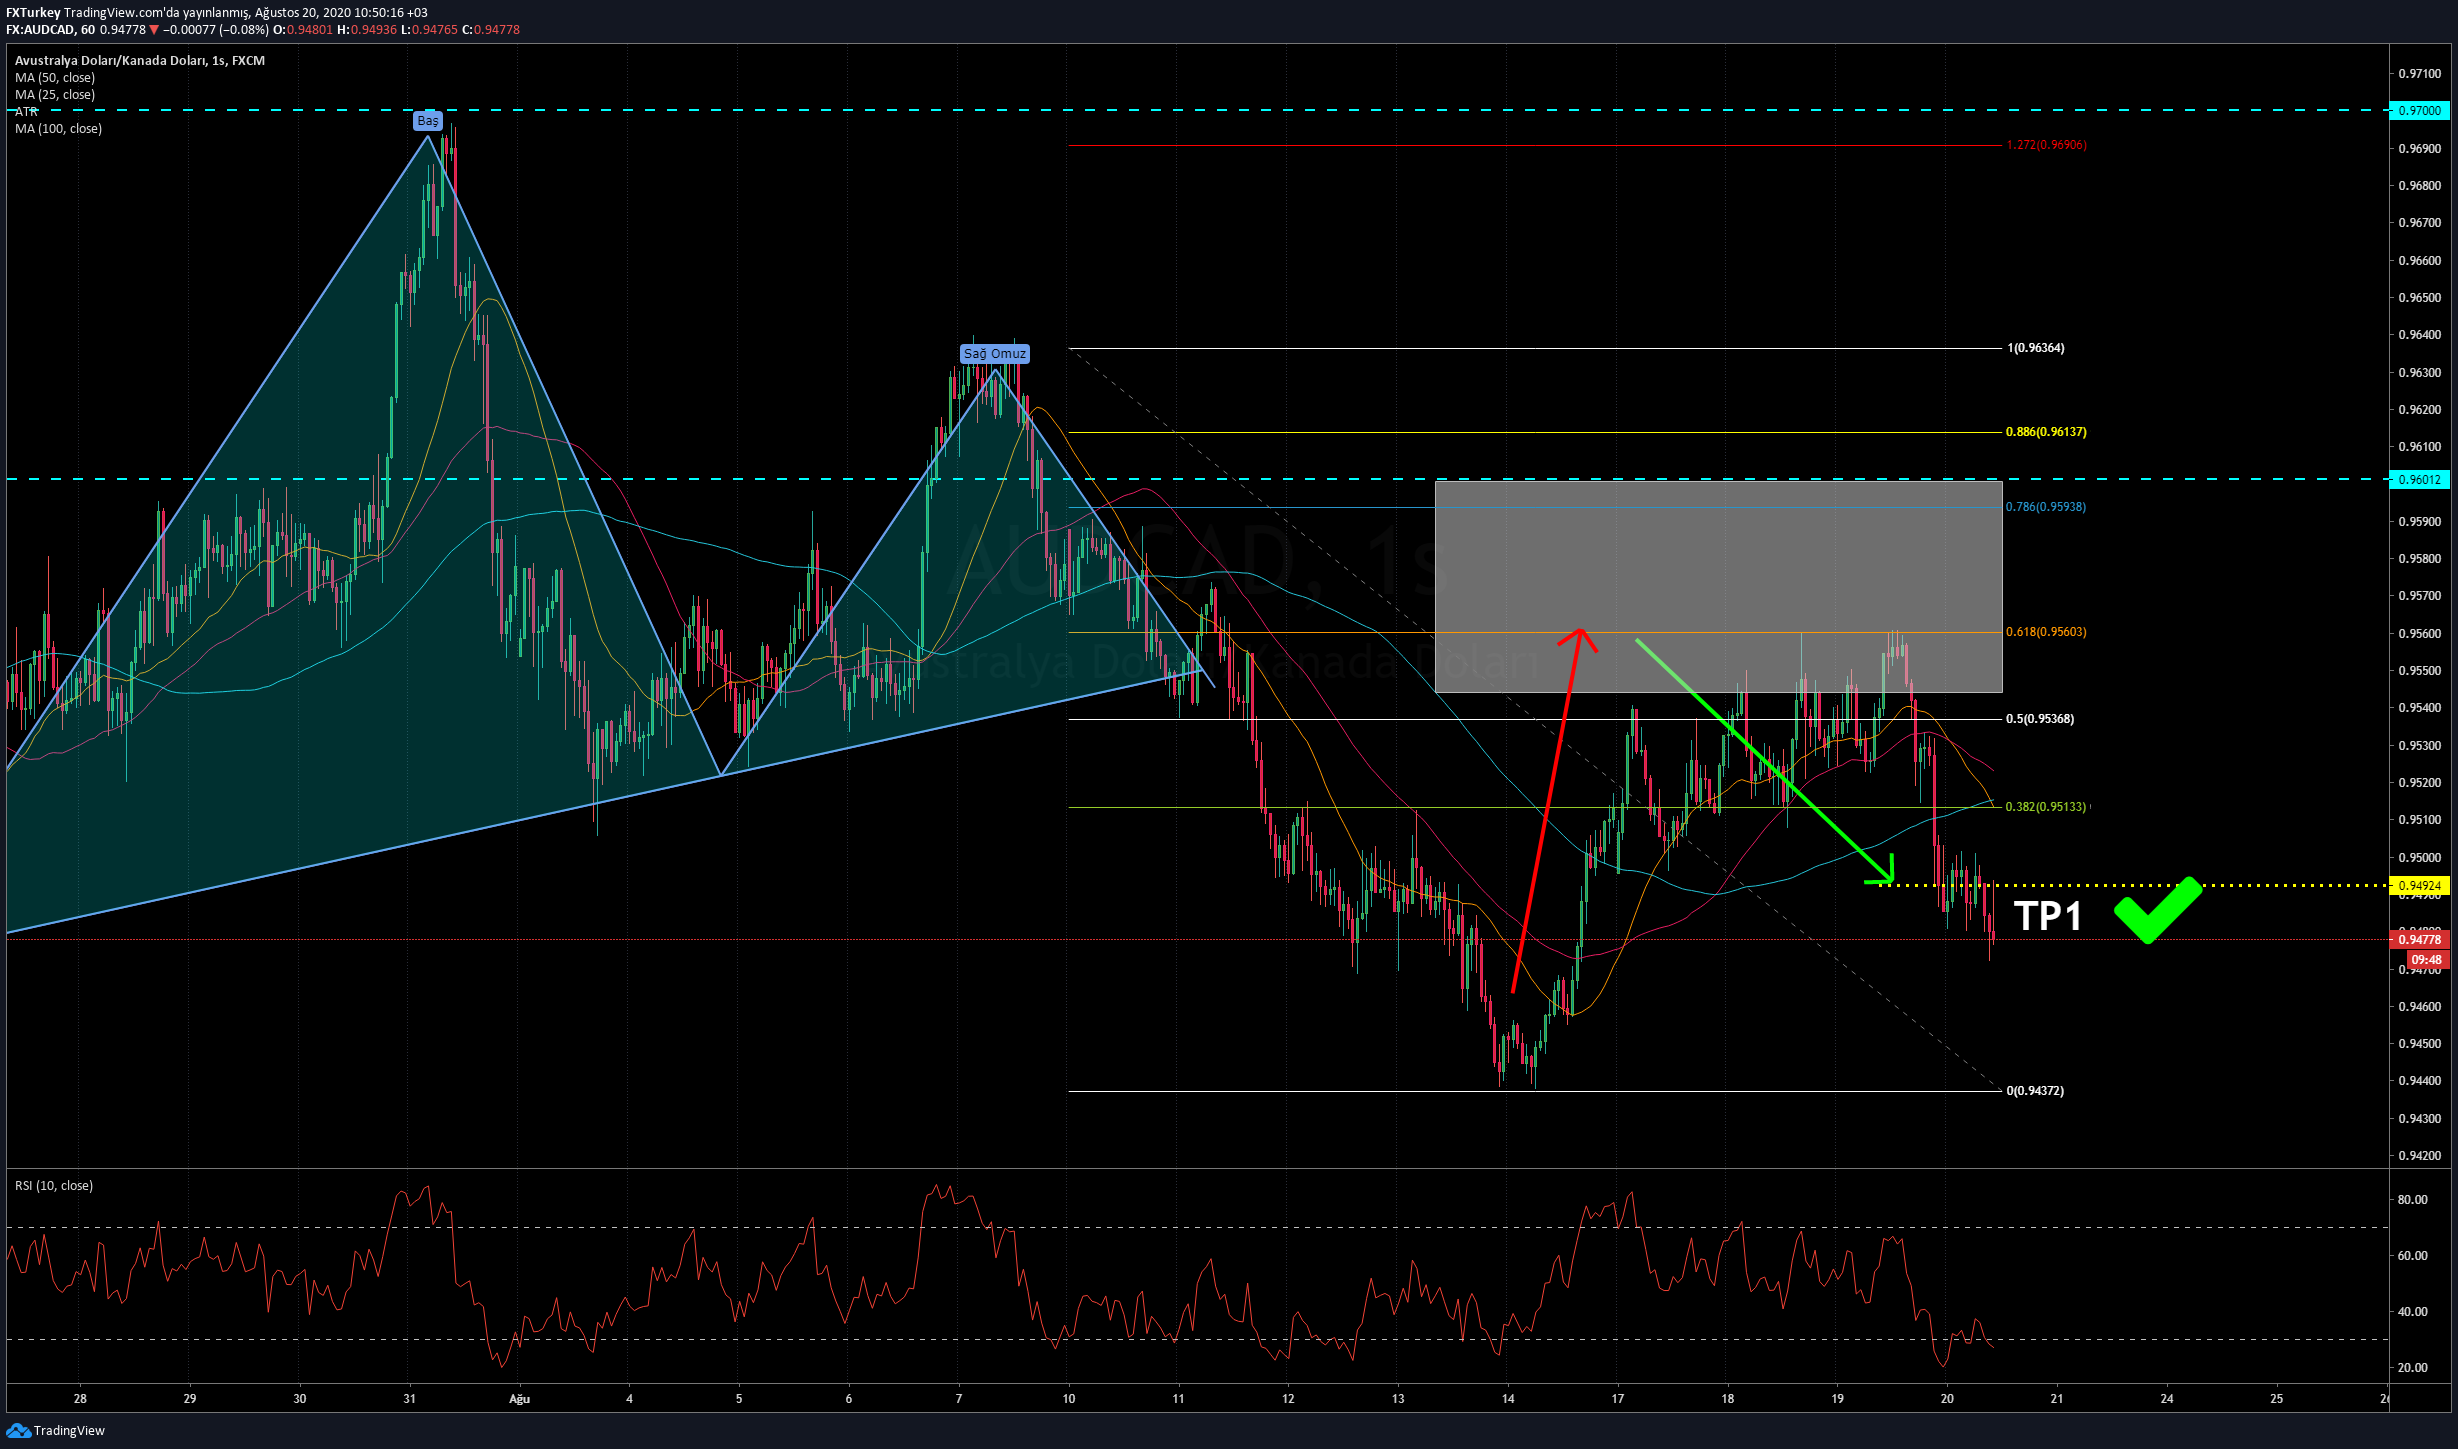Select the 0.382(0.95133) Fibonacci label
This screenshot has width=2458, height=1449.
[2046, 807]
